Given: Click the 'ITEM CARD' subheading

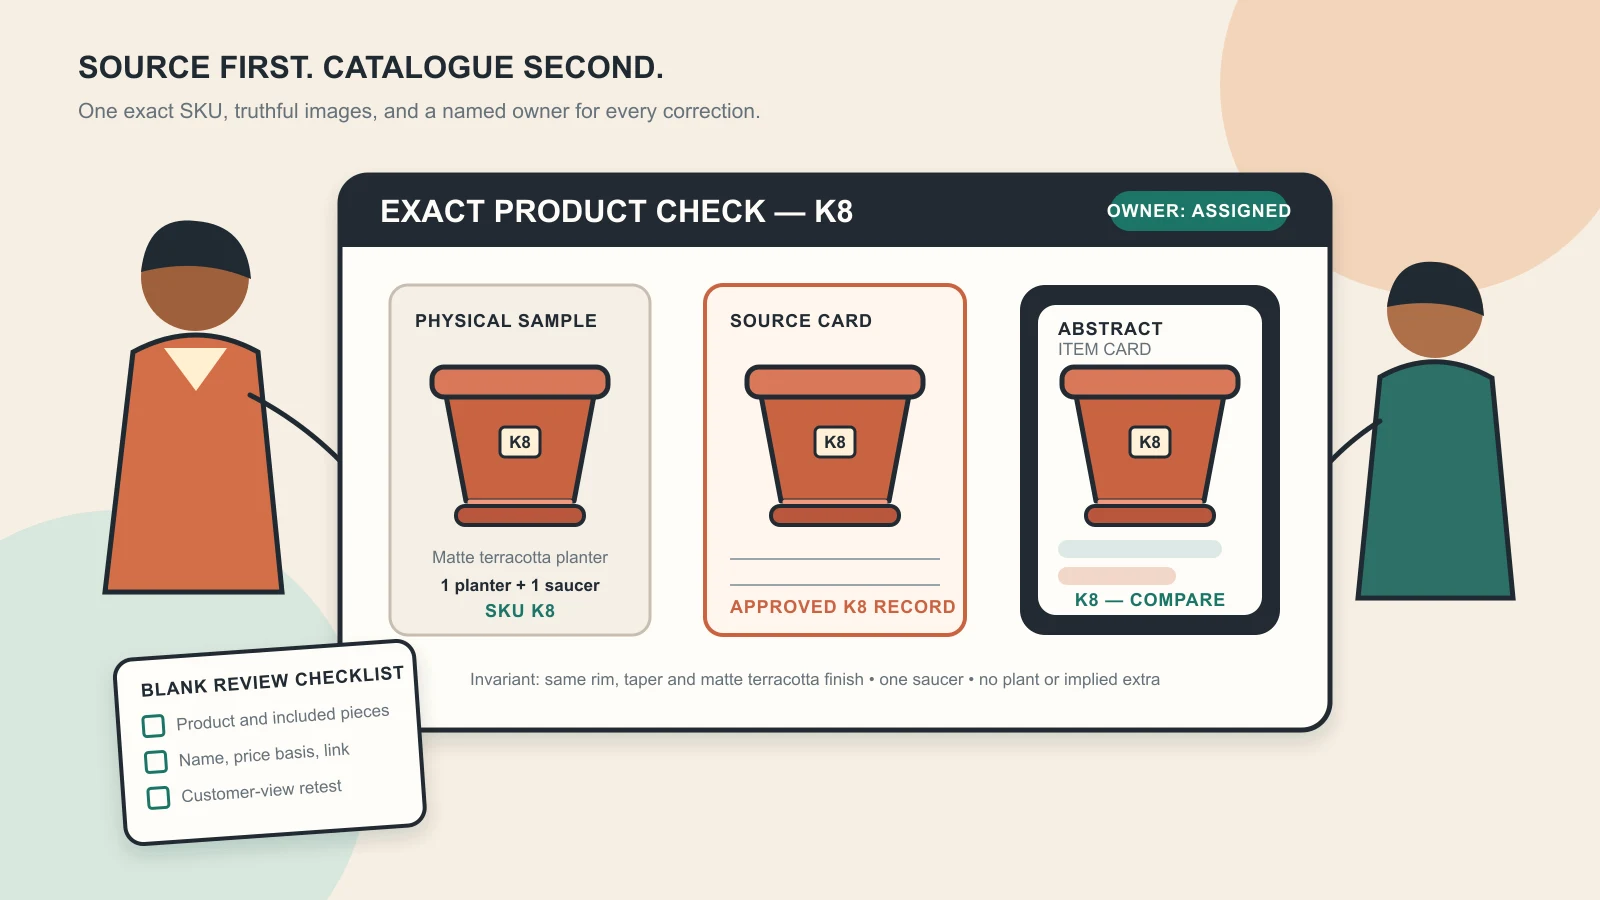Looking at the screenshot, I should tap(1105, 349).
